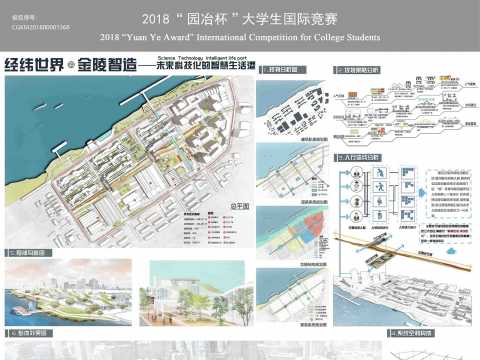Click the '人行流线分析' section header
The image size is (480, 360).
point(358,157)
